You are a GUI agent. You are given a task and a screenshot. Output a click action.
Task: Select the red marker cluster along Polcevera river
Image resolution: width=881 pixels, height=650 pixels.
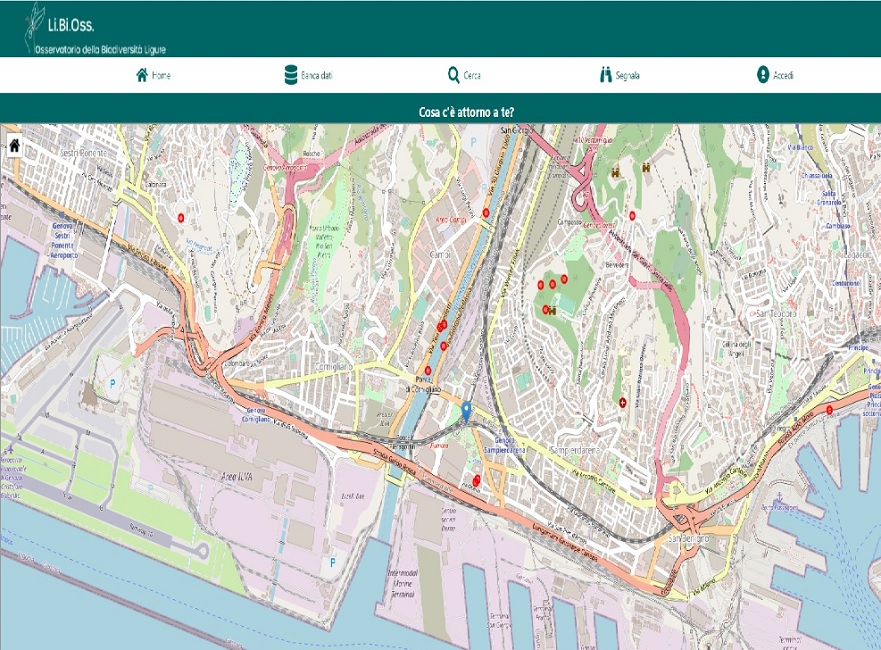pyautogui.click(x=442, y=325)
